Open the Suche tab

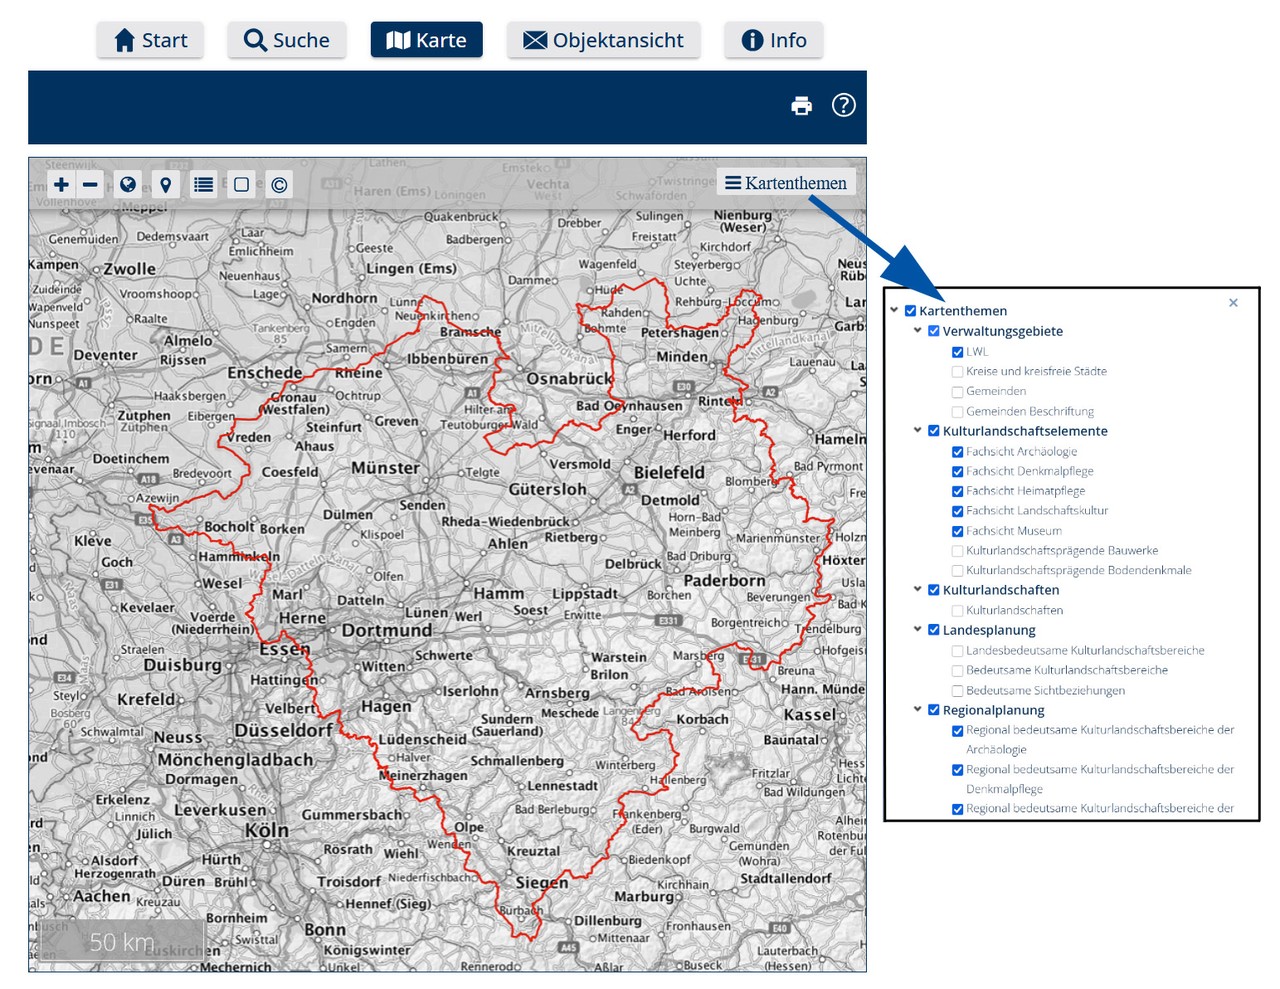(287, 40)
